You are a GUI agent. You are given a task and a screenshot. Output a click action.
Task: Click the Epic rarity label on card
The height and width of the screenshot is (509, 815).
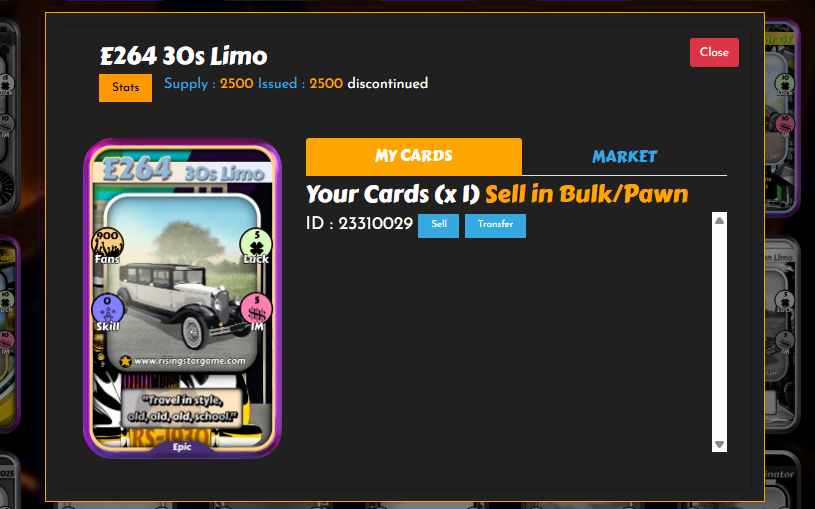click(182, 447)
